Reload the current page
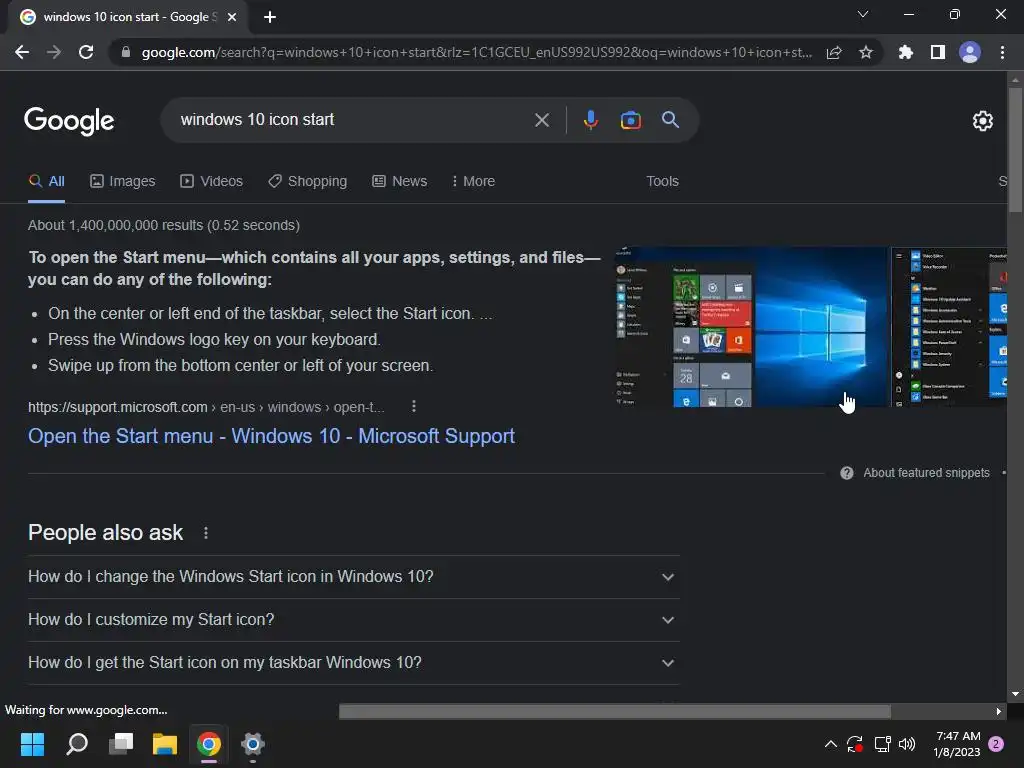This screenshot has width=1024, height=768. 86,52
